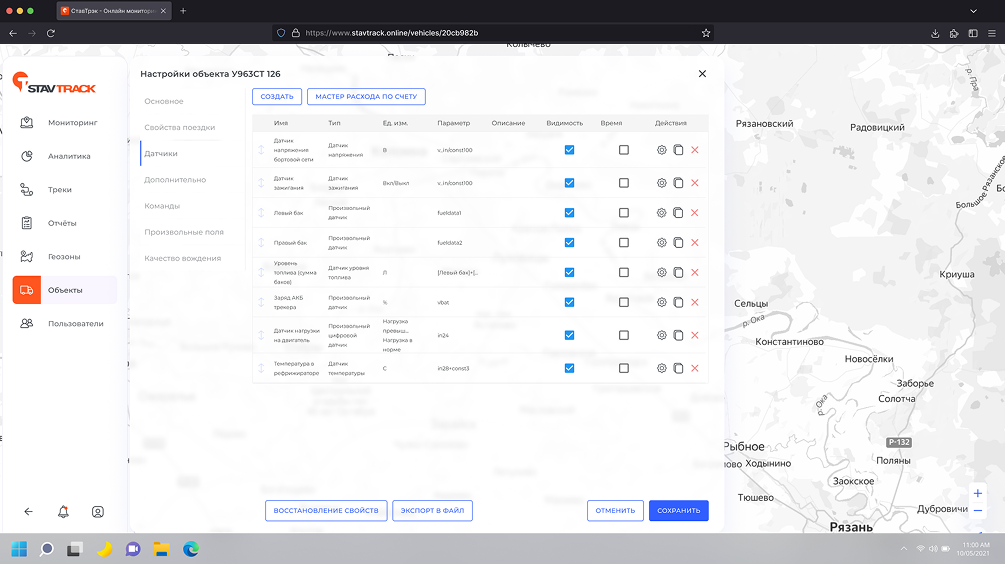The image size is (1005, 564).
Task: Go to Отчёты in sidebar menu
Action: coord(62,223)
